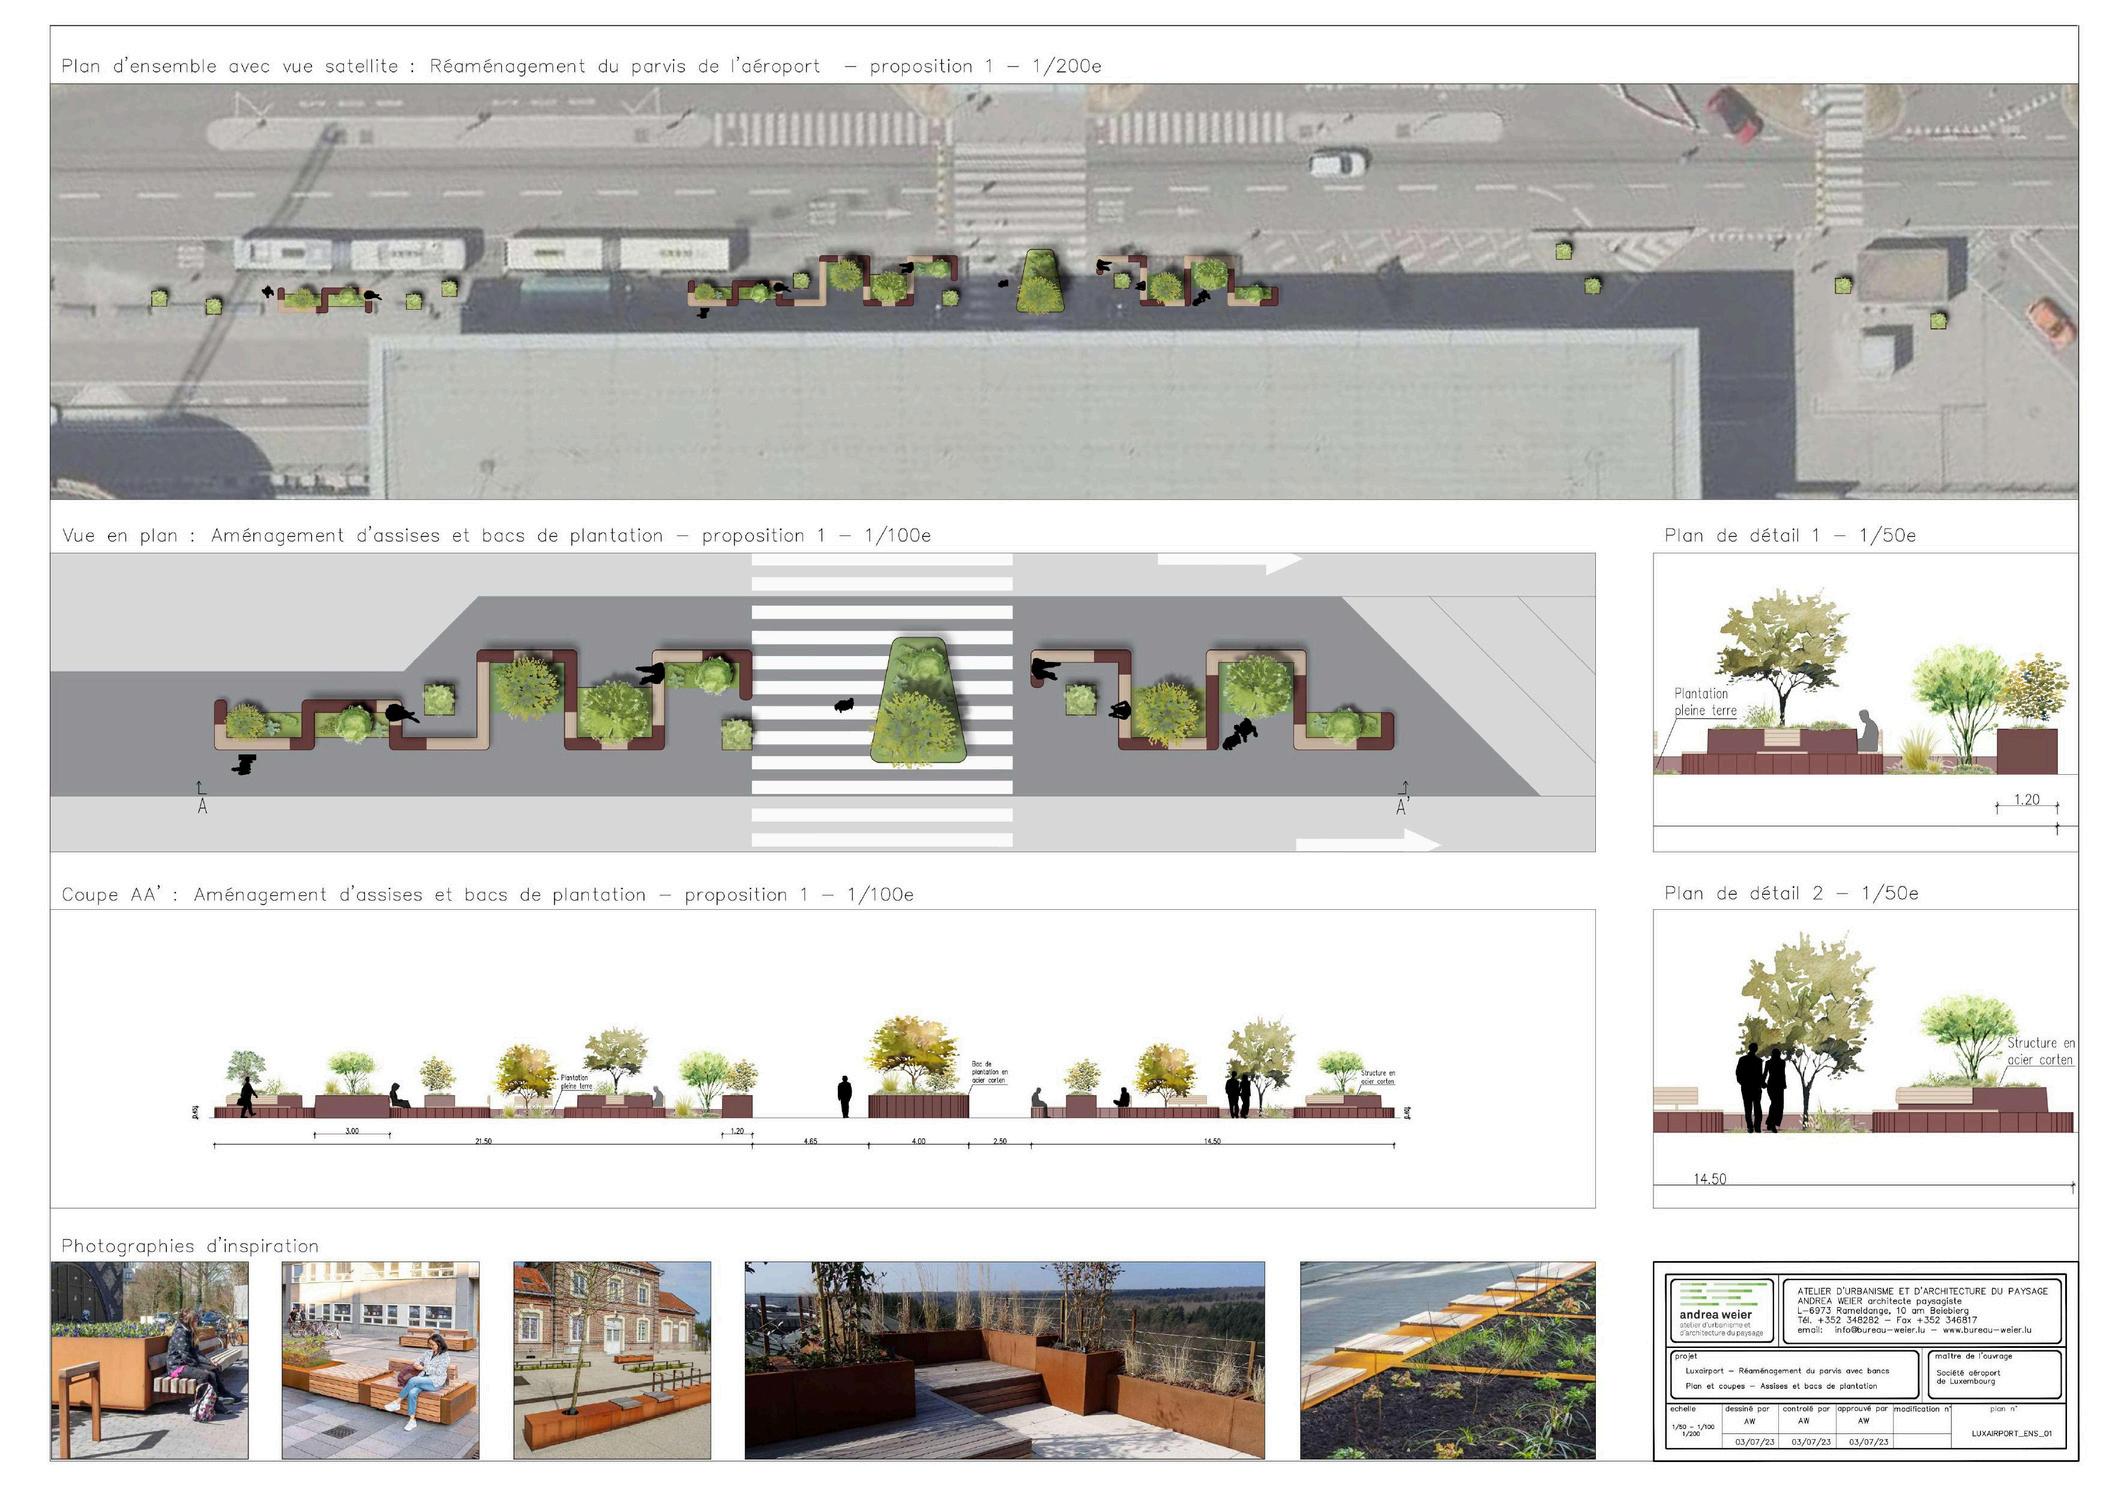The height and width of the screenshot is (1489, 2106).
Task: Open the corten terrace planters inspiration photo
Action: (1004, 1359)
